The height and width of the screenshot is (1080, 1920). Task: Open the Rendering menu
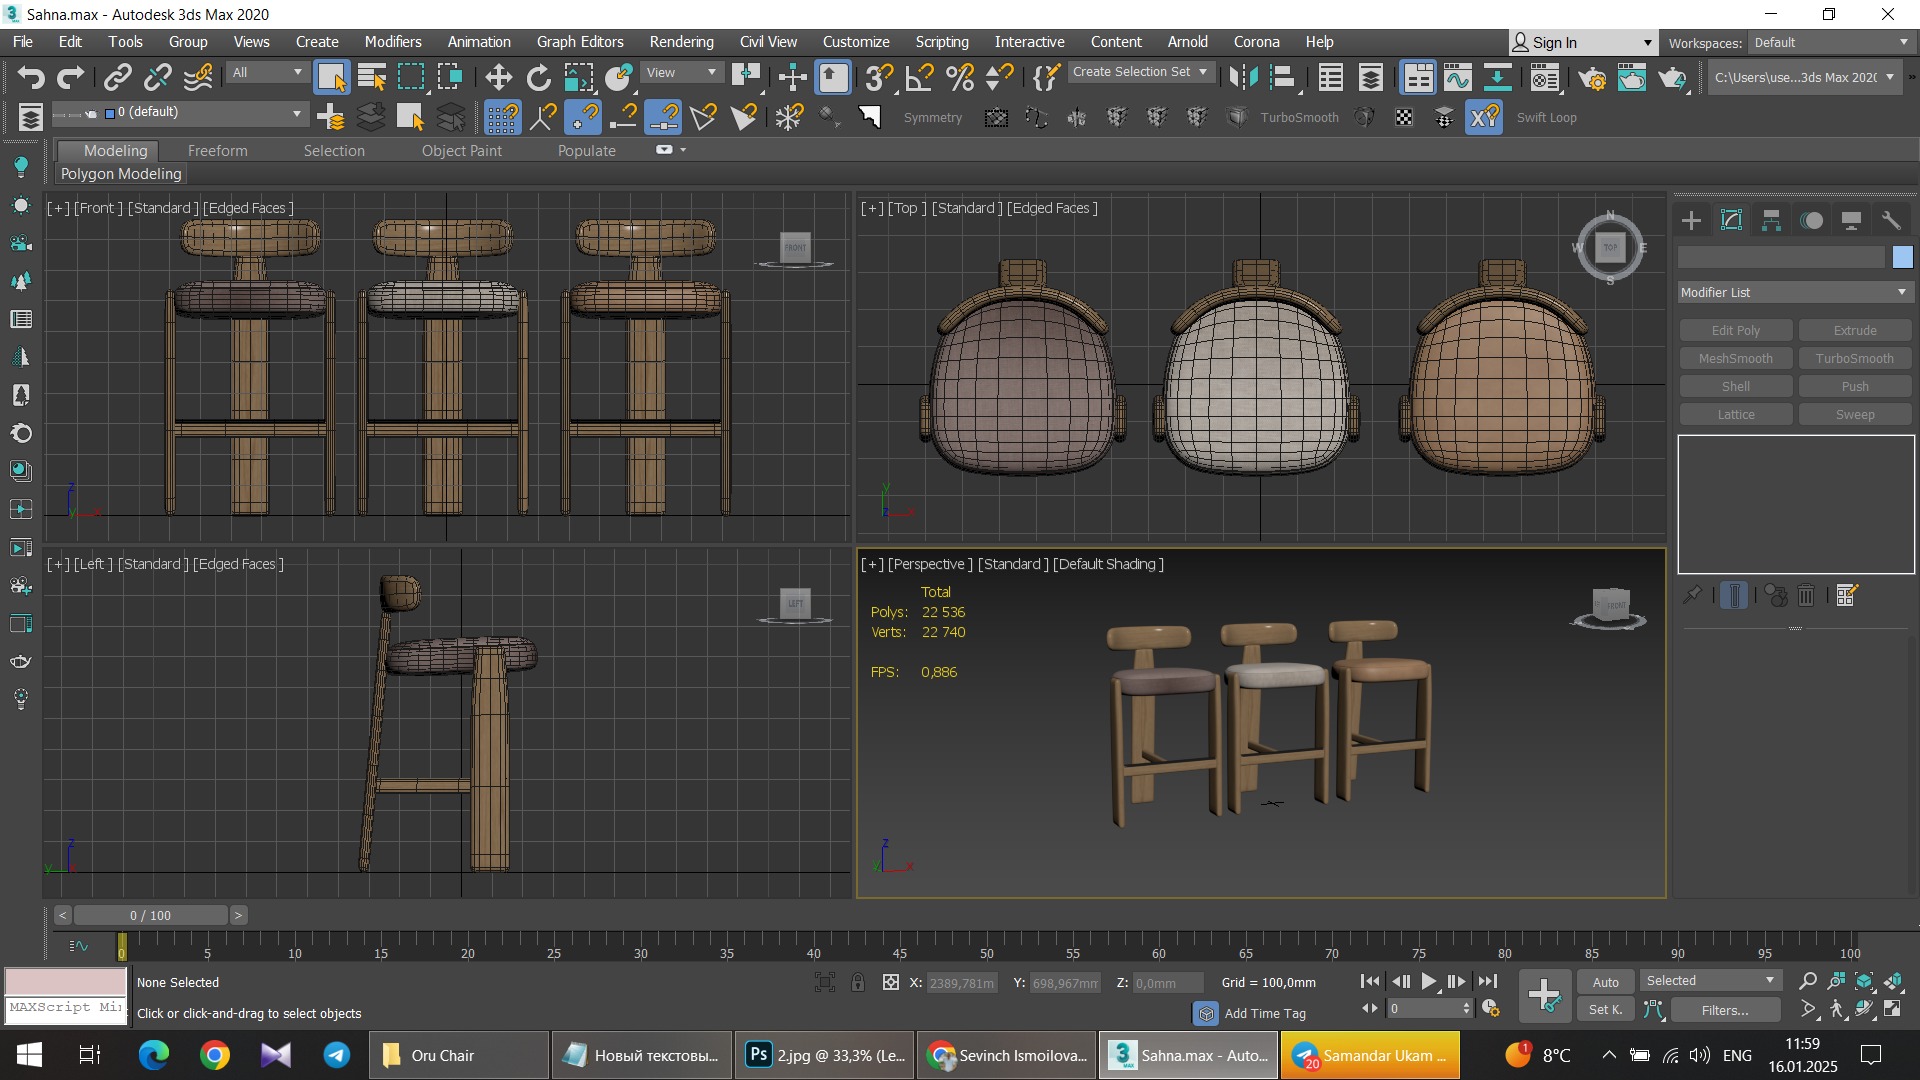pos(681,42)
